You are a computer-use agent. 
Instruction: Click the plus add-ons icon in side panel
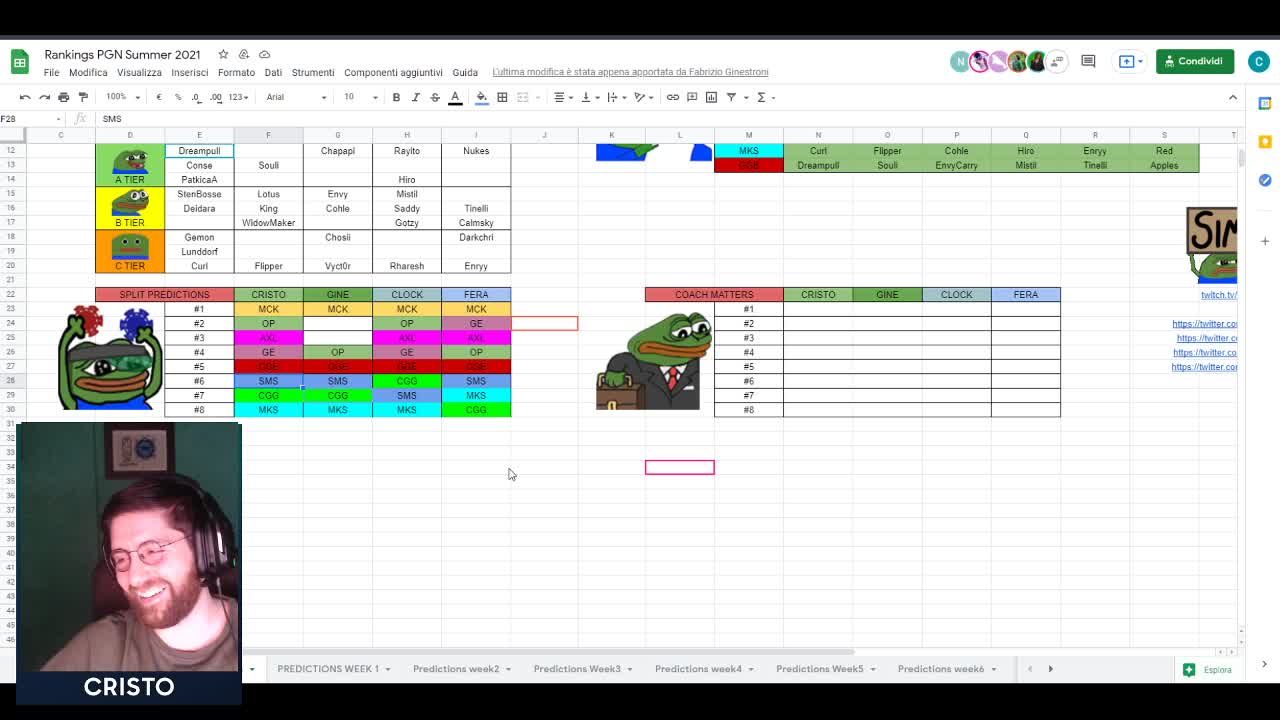[x=1265, y=241]
